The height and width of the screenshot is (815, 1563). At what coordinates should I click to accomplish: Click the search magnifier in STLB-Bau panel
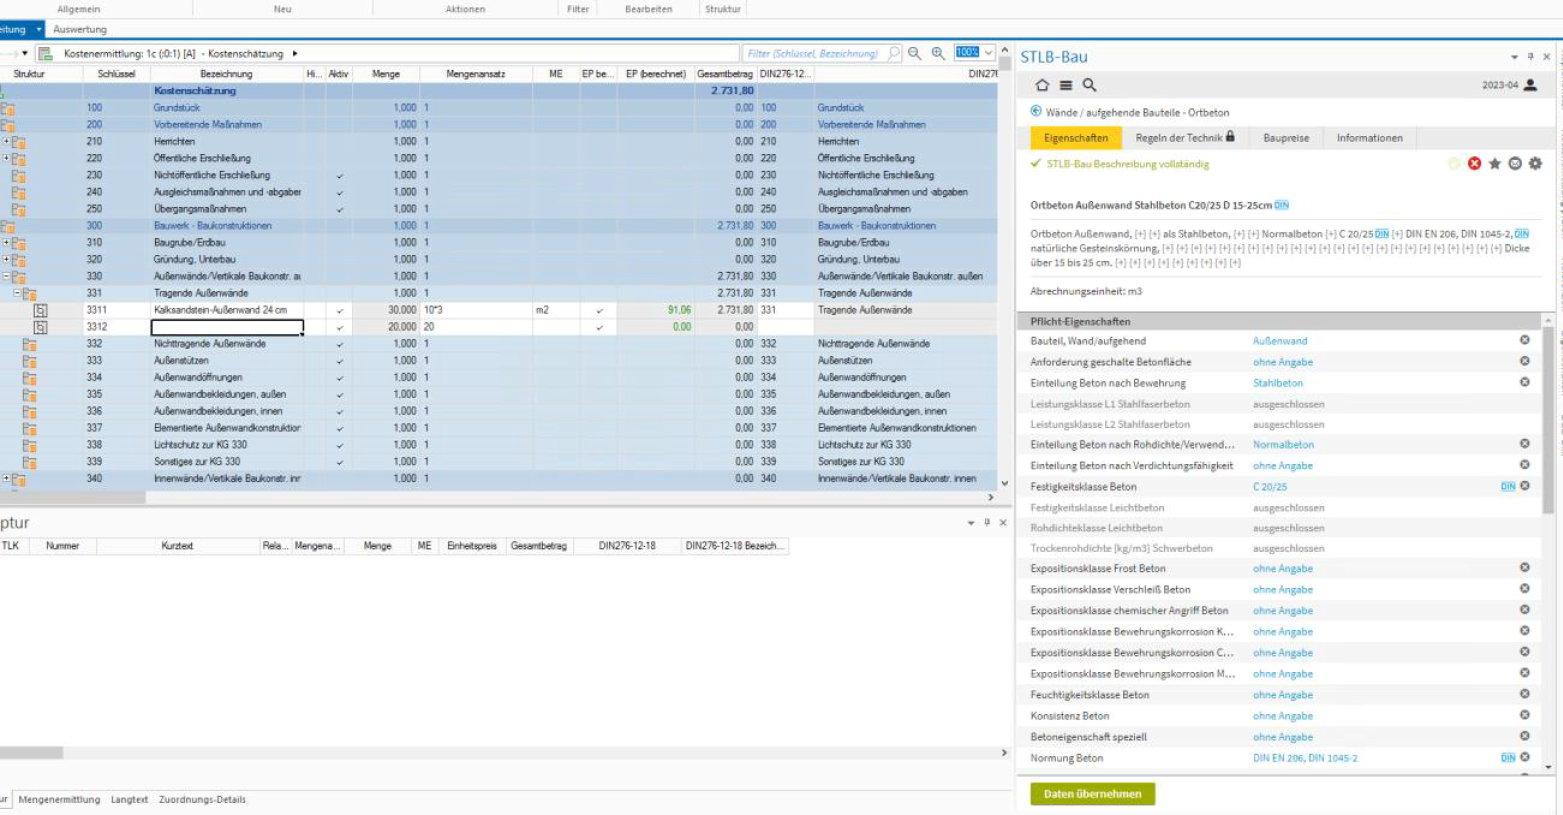click(1089, 86)
